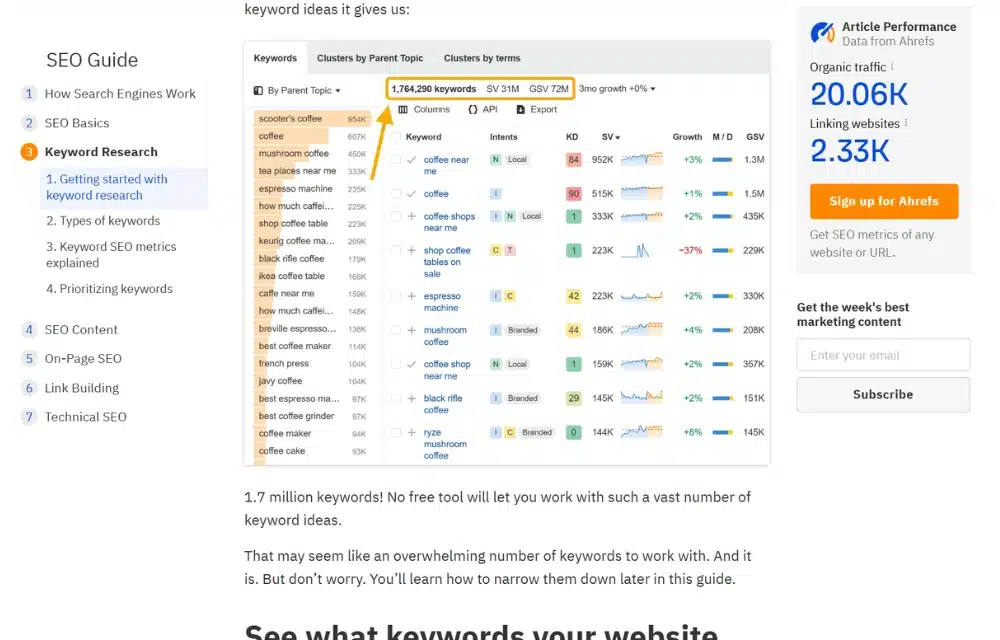Image resolution: width=1000 pixels, height=640 pixels.
Task: Click the chapter 1 number circle in sidebar
Action: pyautogui.click(x=29, y=94)
